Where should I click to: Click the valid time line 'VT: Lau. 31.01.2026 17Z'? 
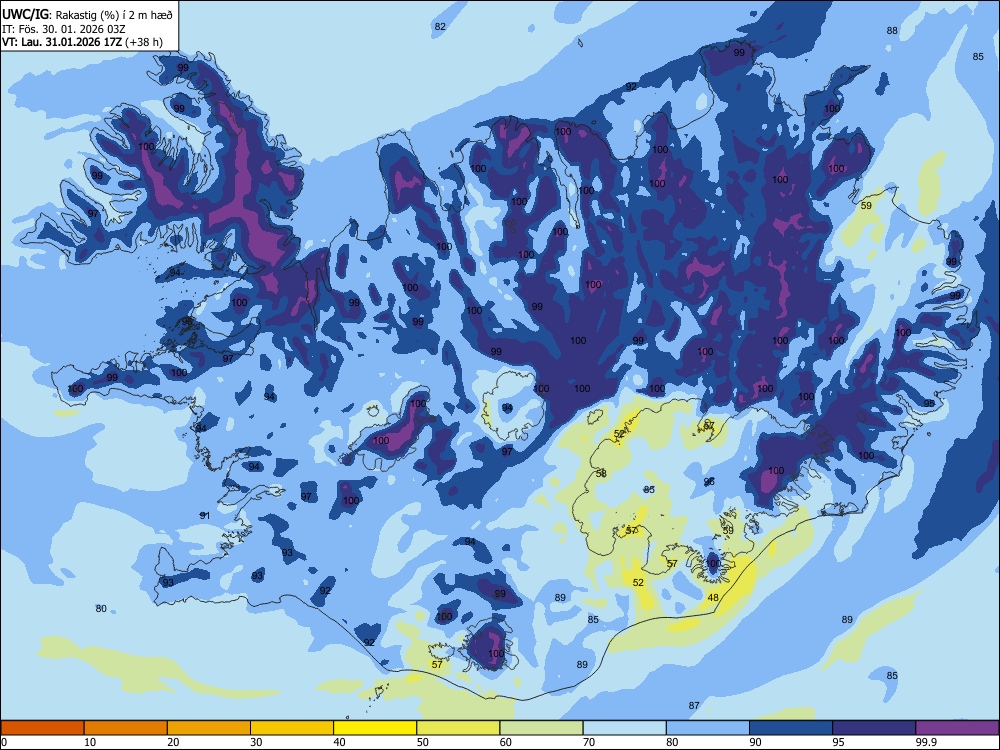coord(62,42)
